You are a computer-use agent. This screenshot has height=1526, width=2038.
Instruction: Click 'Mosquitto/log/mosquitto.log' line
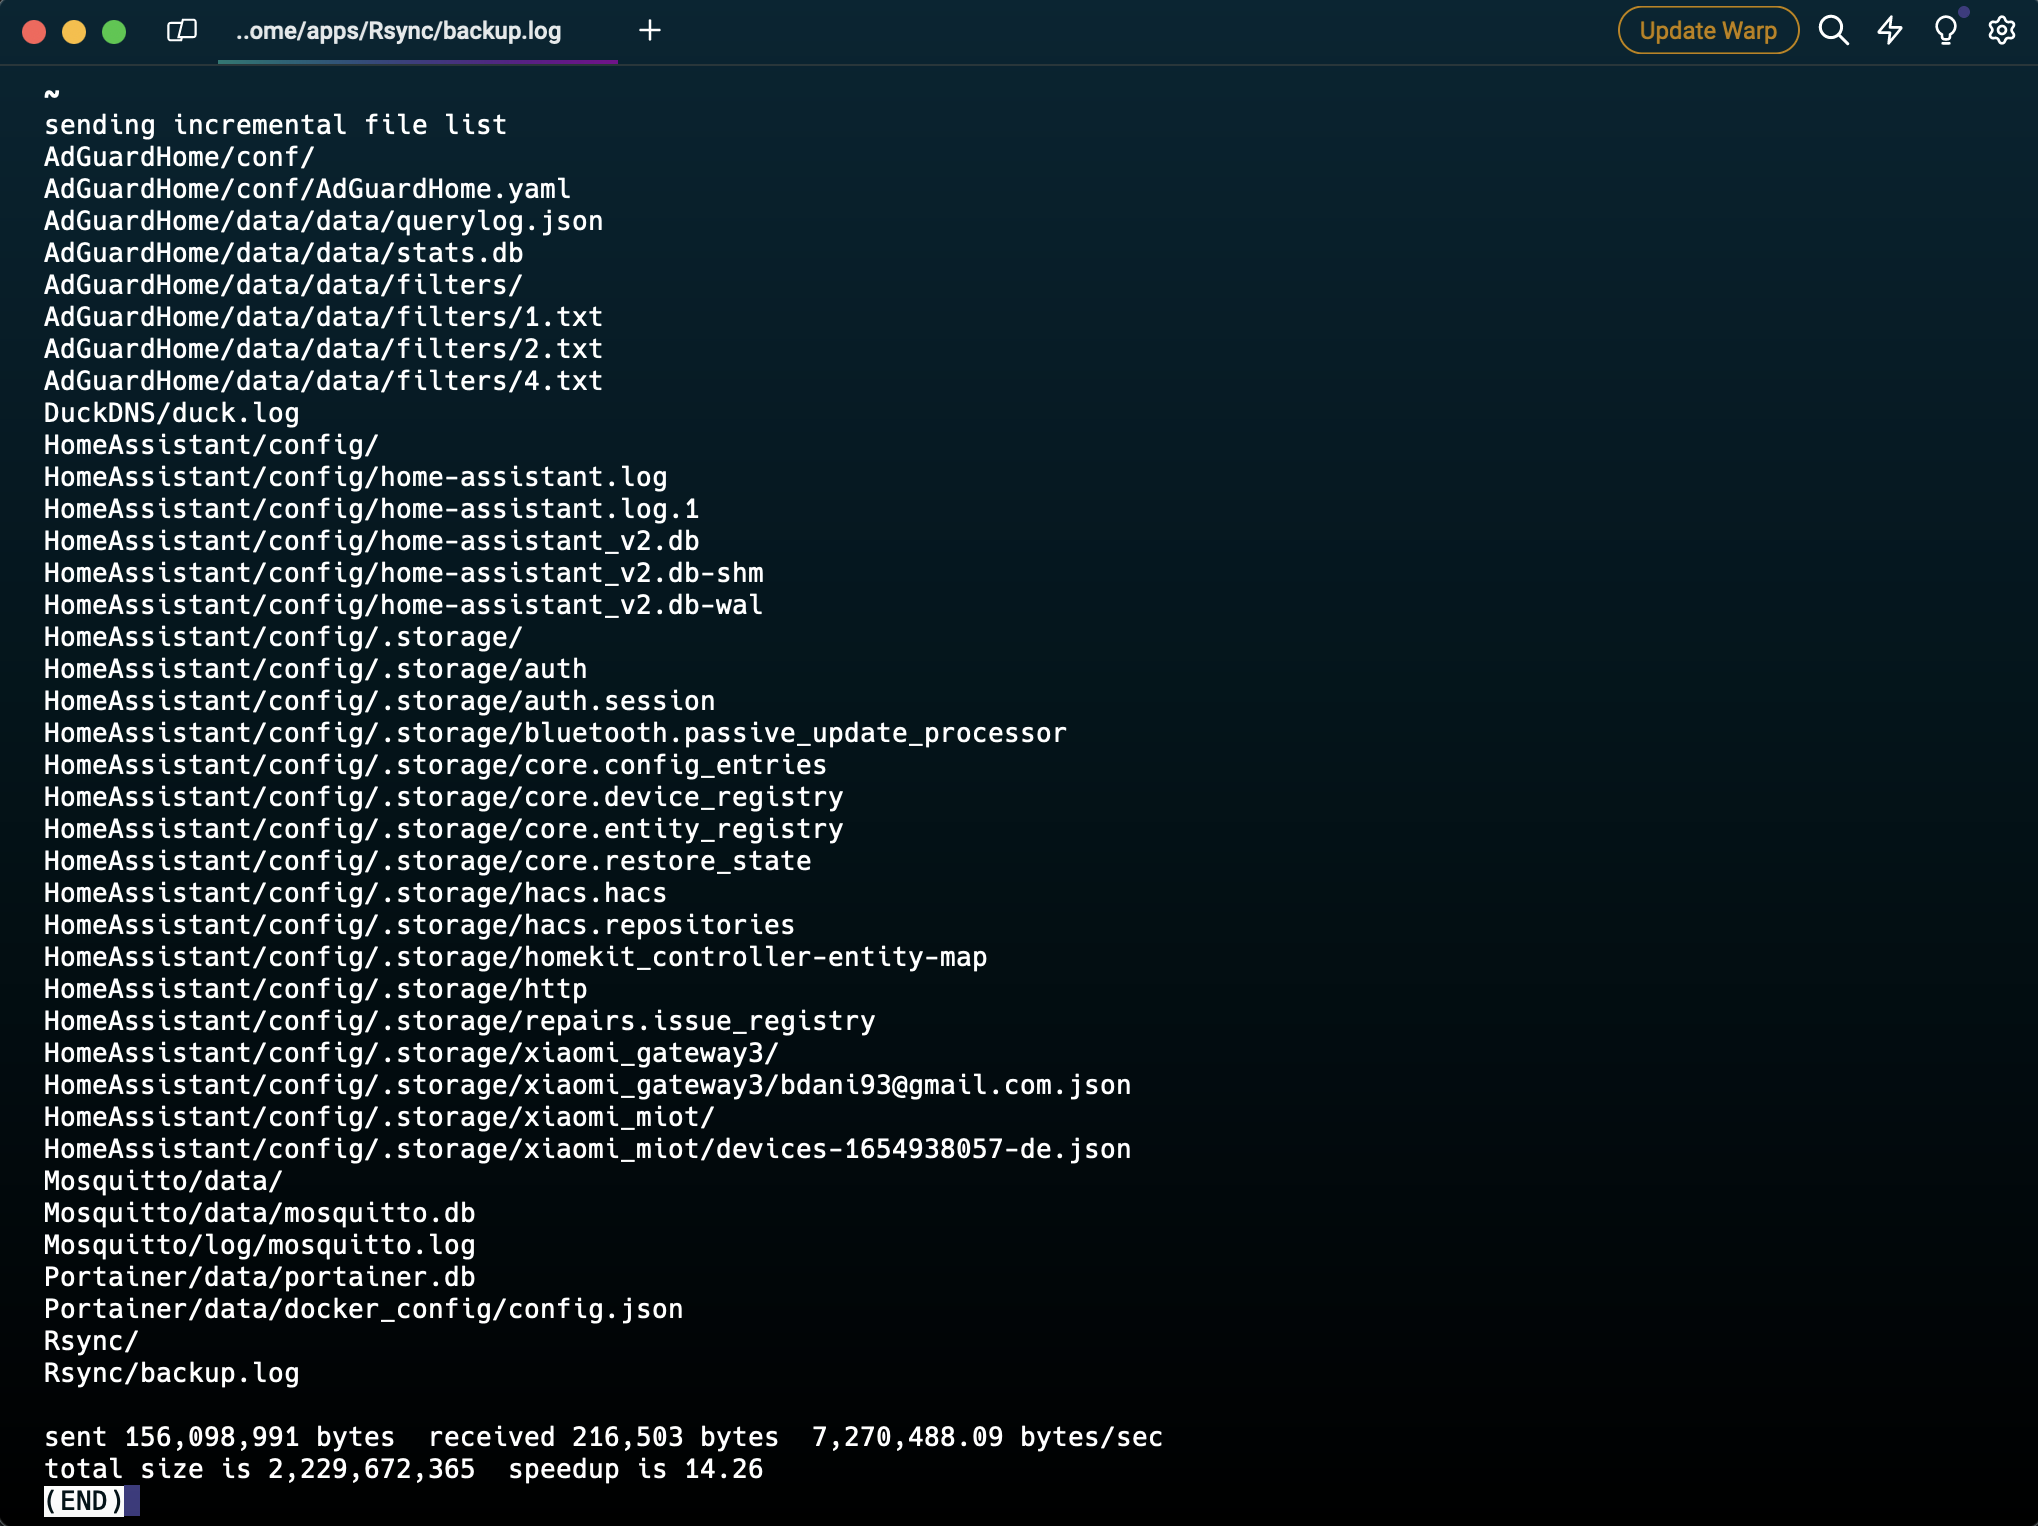pos(259,1245)
